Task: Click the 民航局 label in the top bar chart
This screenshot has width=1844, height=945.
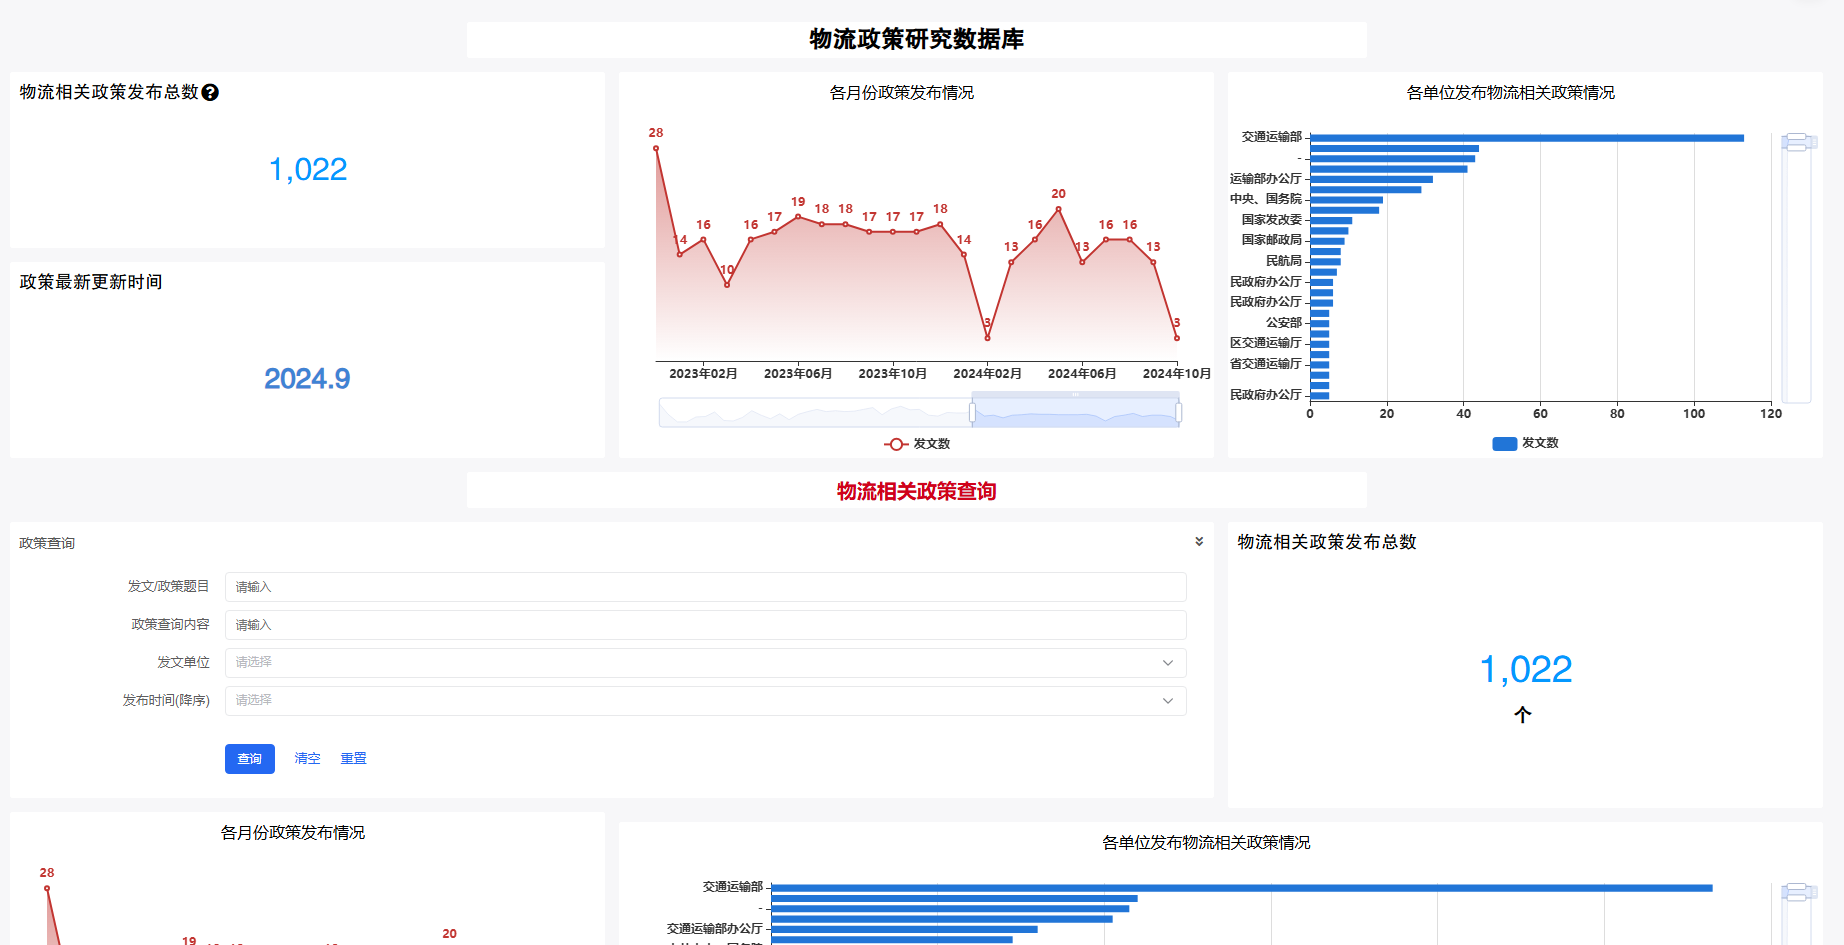Action: pos(1284,261)
